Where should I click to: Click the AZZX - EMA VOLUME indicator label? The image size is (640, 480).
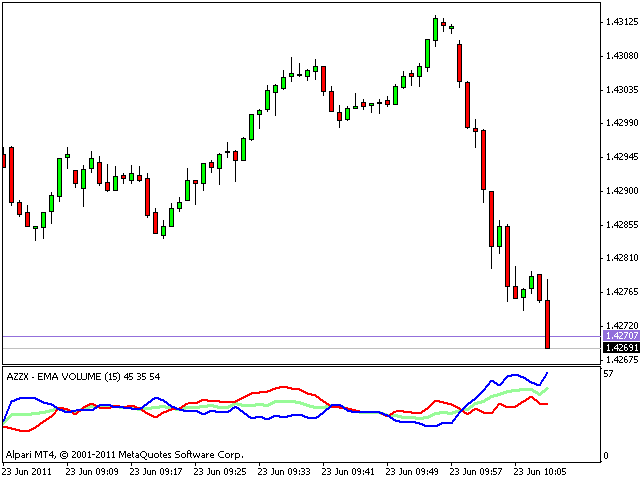coord(83,375)
